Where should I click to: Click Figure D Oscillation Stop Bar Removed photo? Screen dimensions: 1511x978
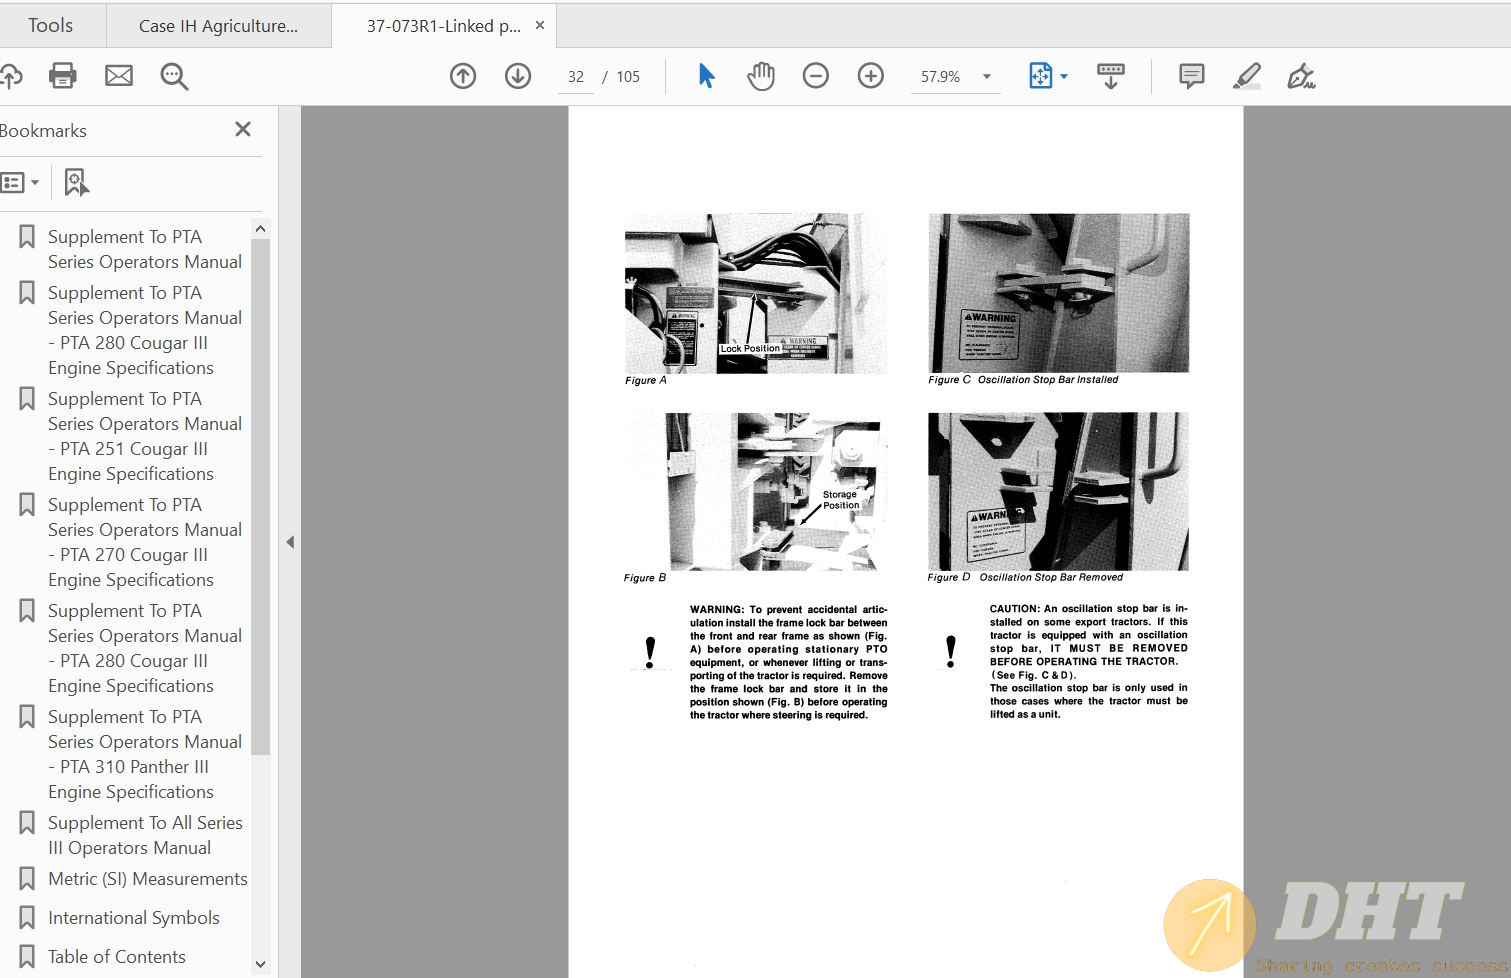tap(1059, 491)
